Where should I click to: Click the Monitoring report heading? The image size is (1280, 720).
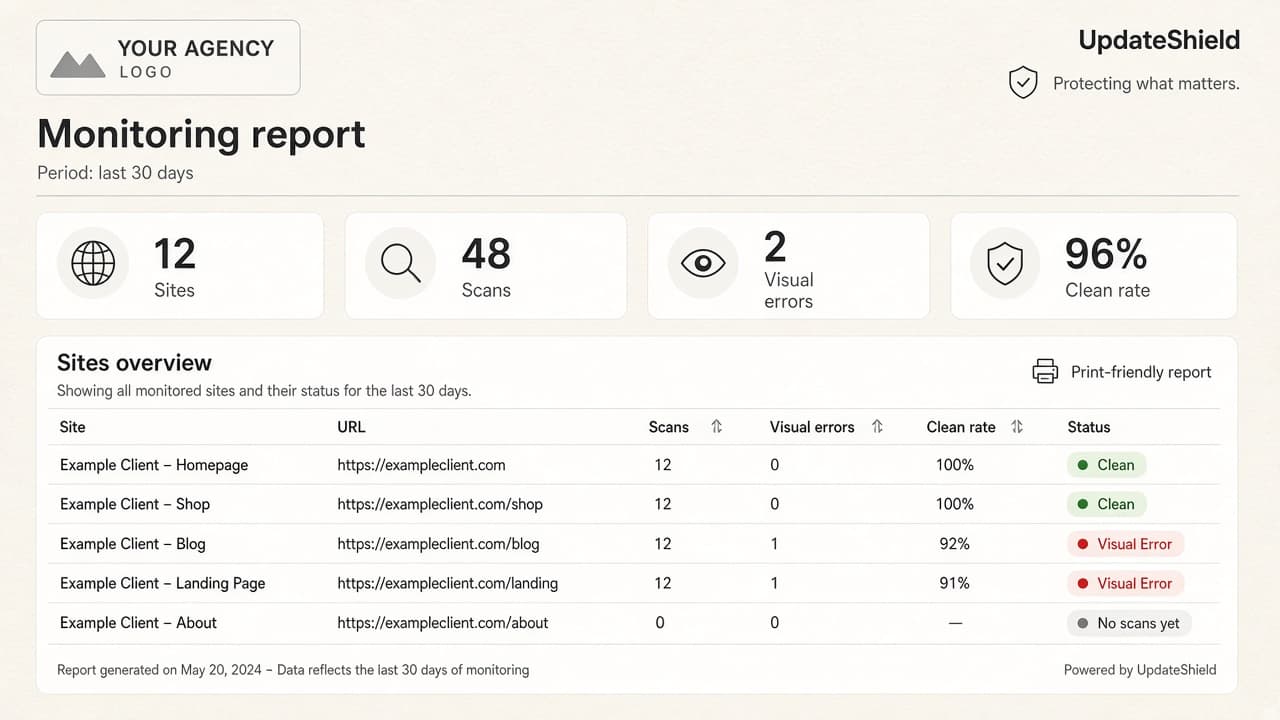tap(202, 134)
